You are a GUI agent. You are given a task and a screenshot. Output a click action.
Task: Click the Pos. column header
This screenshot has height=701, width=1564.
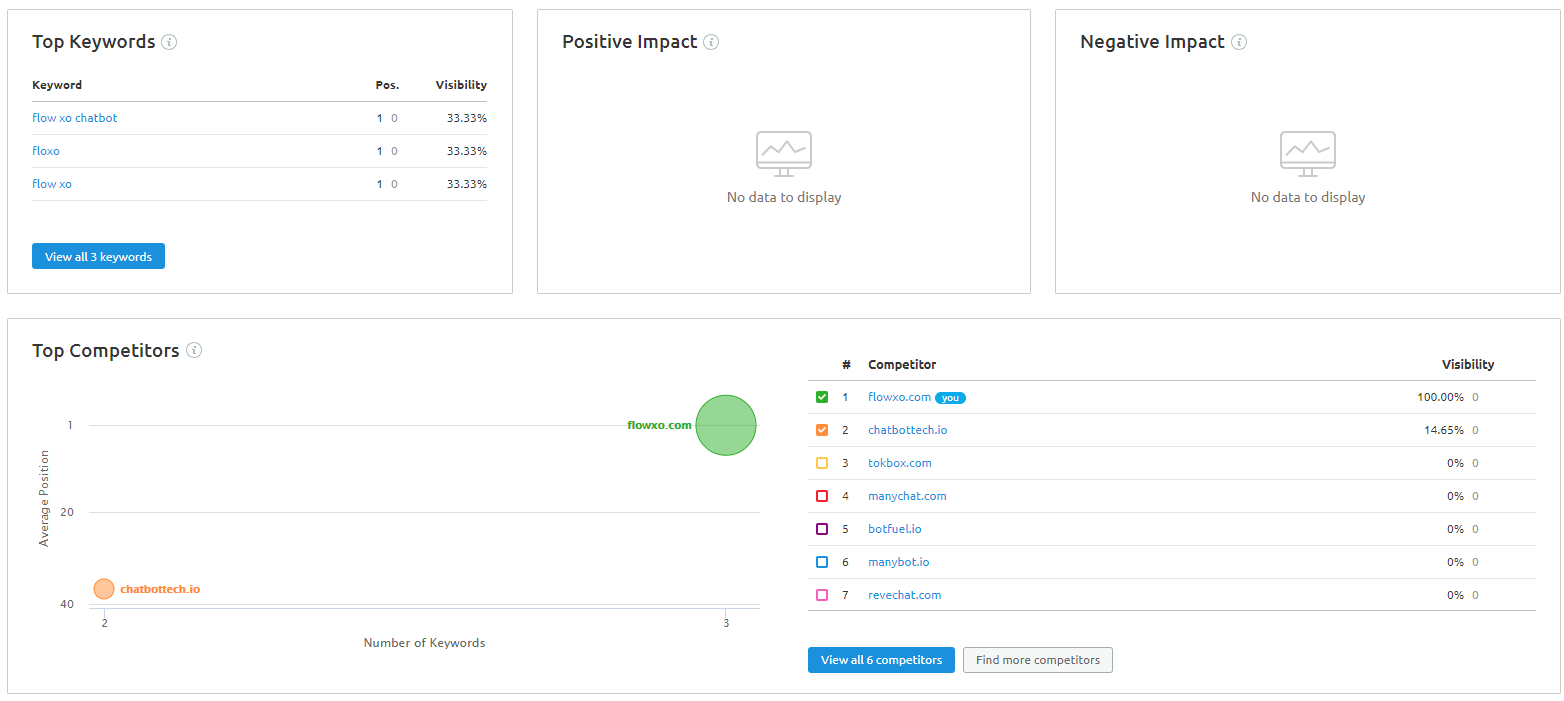click(387, 85)
